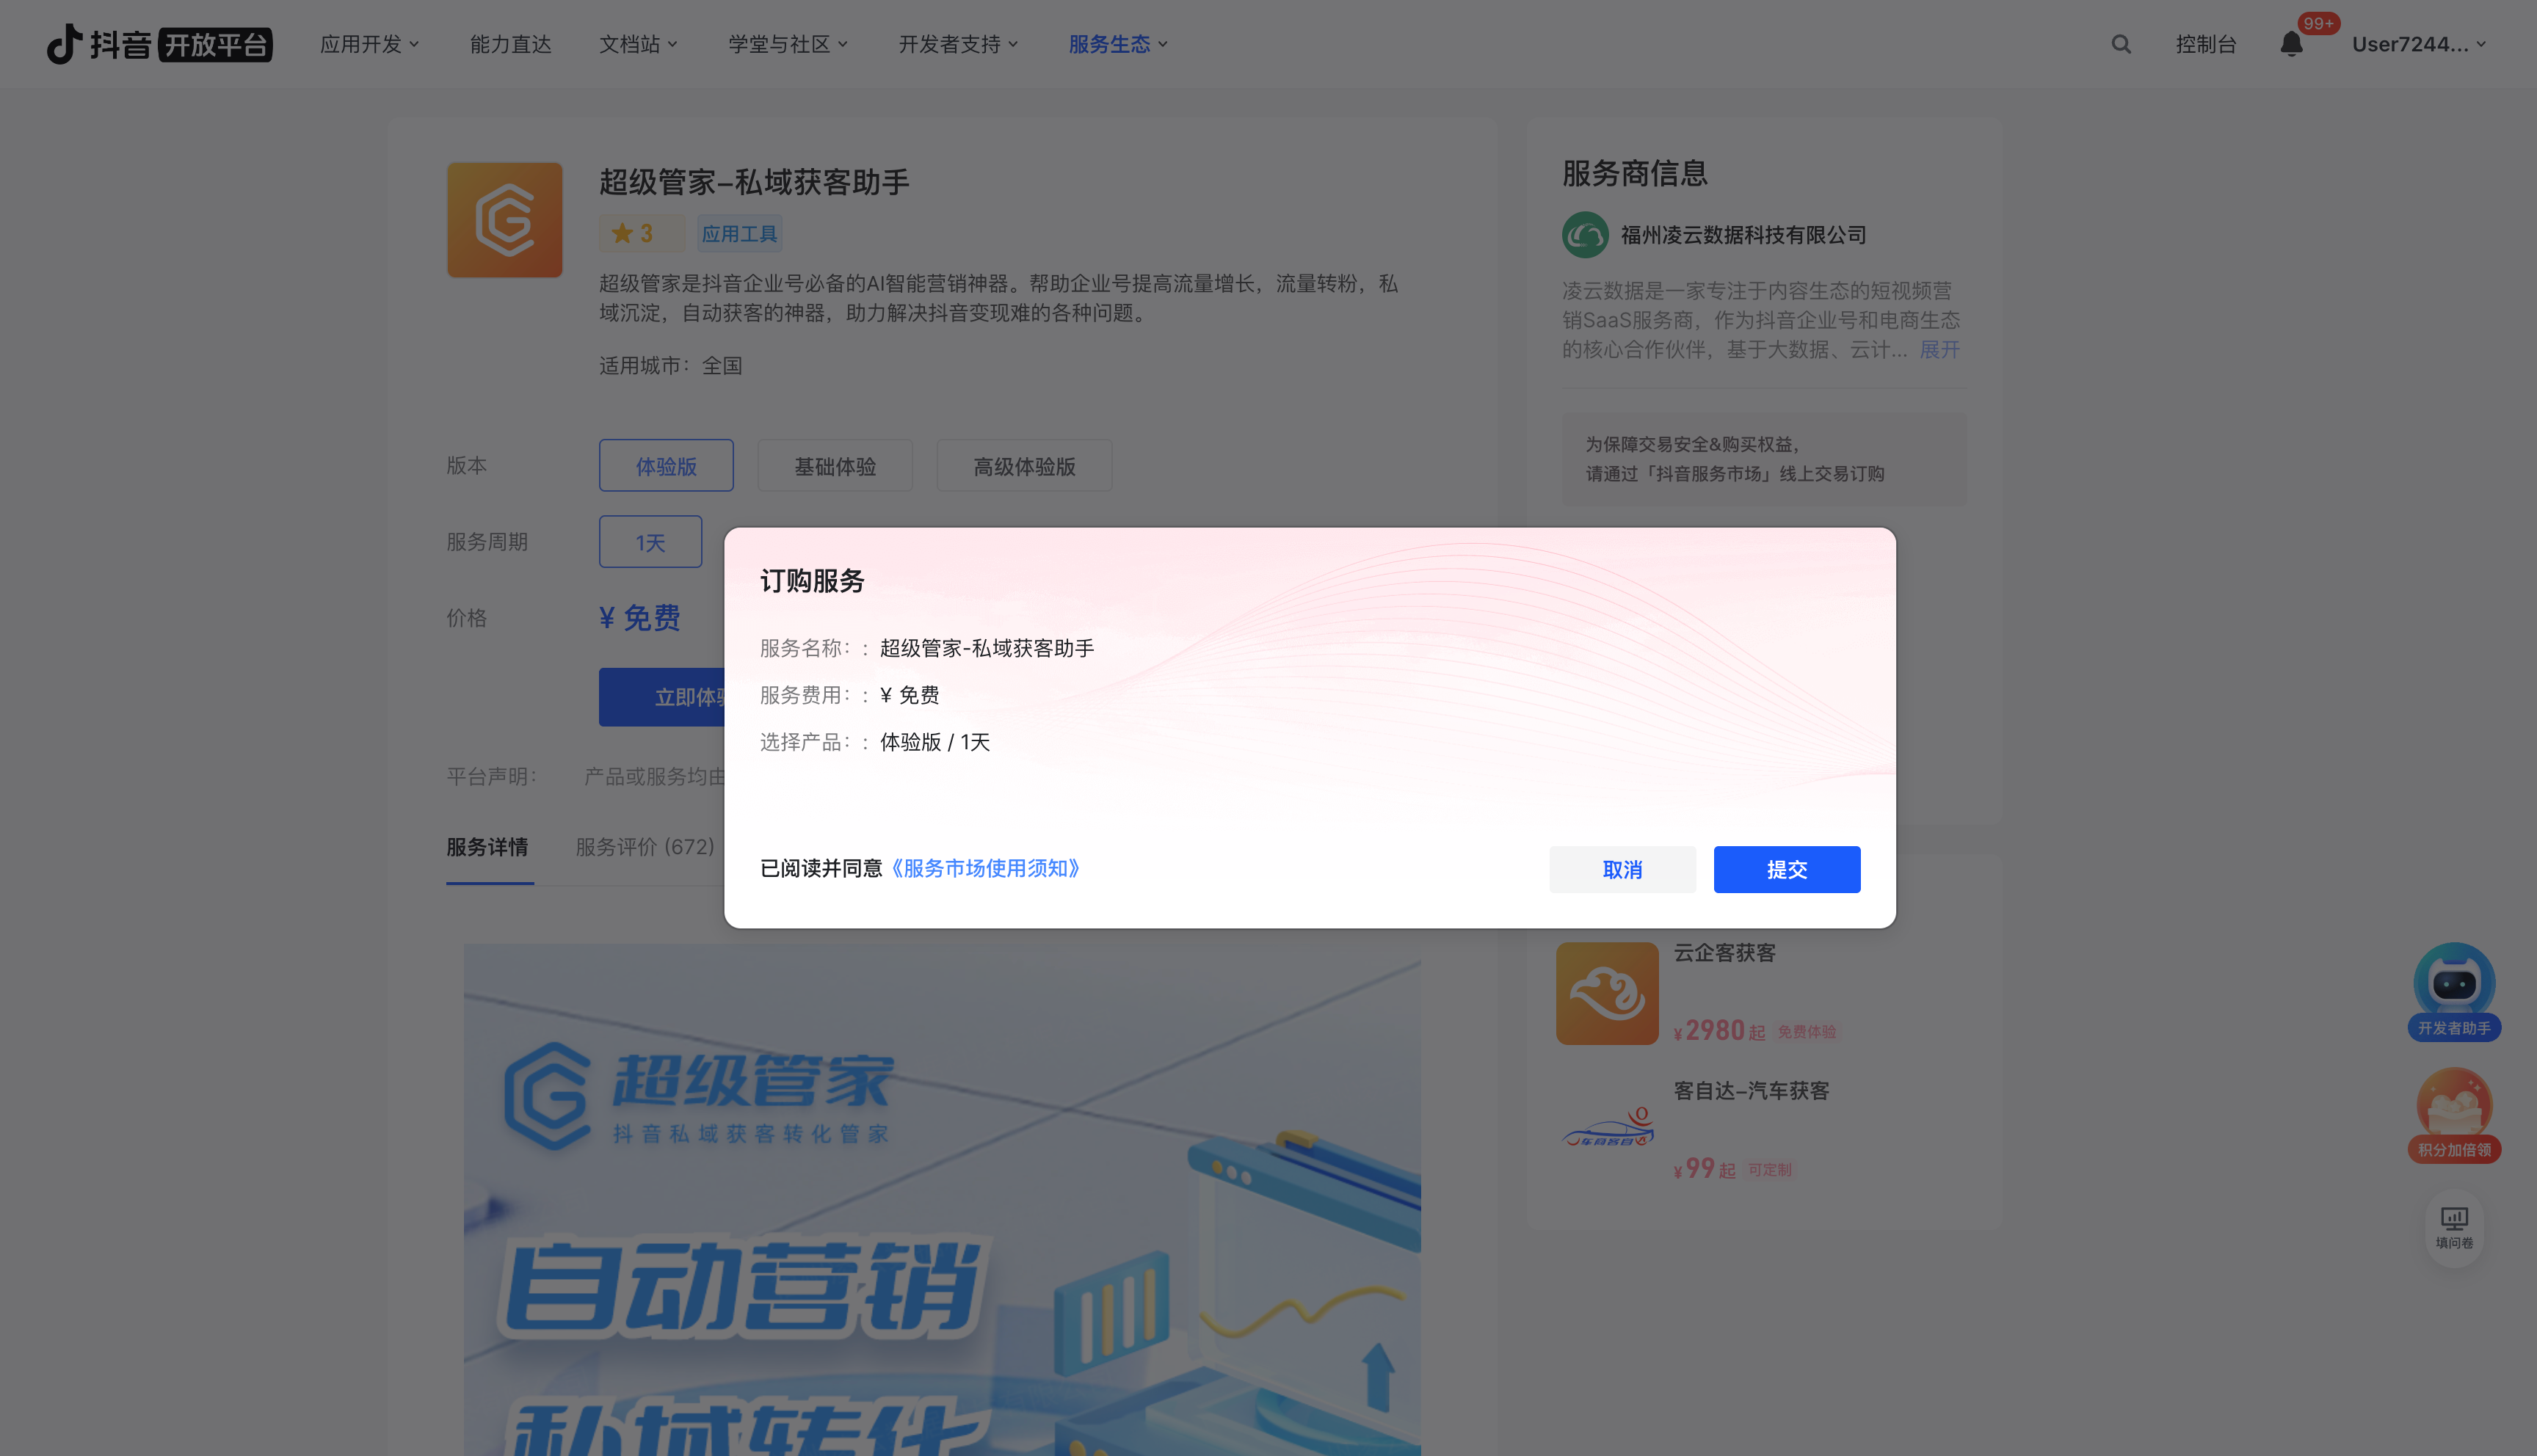Click the ¥2980起 price text
The image size is (2537, 1456).
click(x=1719, y=1030)
